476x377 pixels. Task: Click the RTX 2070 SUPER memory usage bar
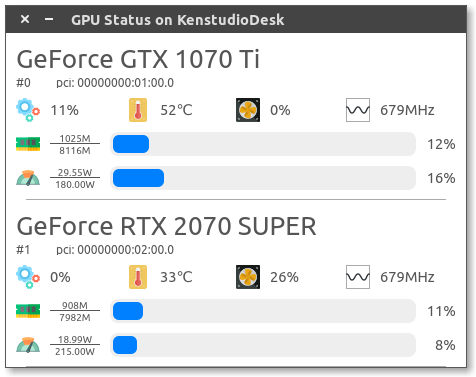[x=263, y=311]
